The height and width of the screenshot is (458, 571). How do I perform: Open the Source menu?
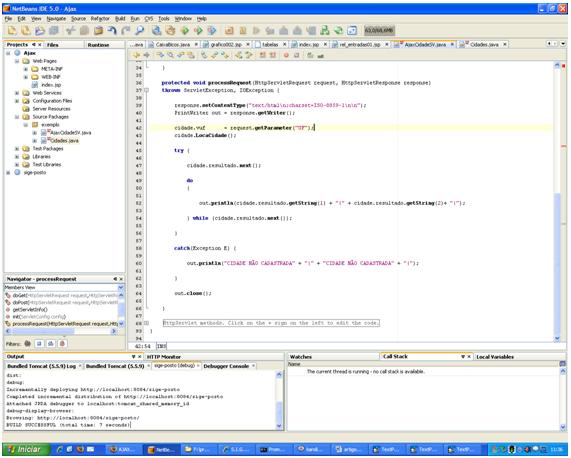click(x=78, y=19)
